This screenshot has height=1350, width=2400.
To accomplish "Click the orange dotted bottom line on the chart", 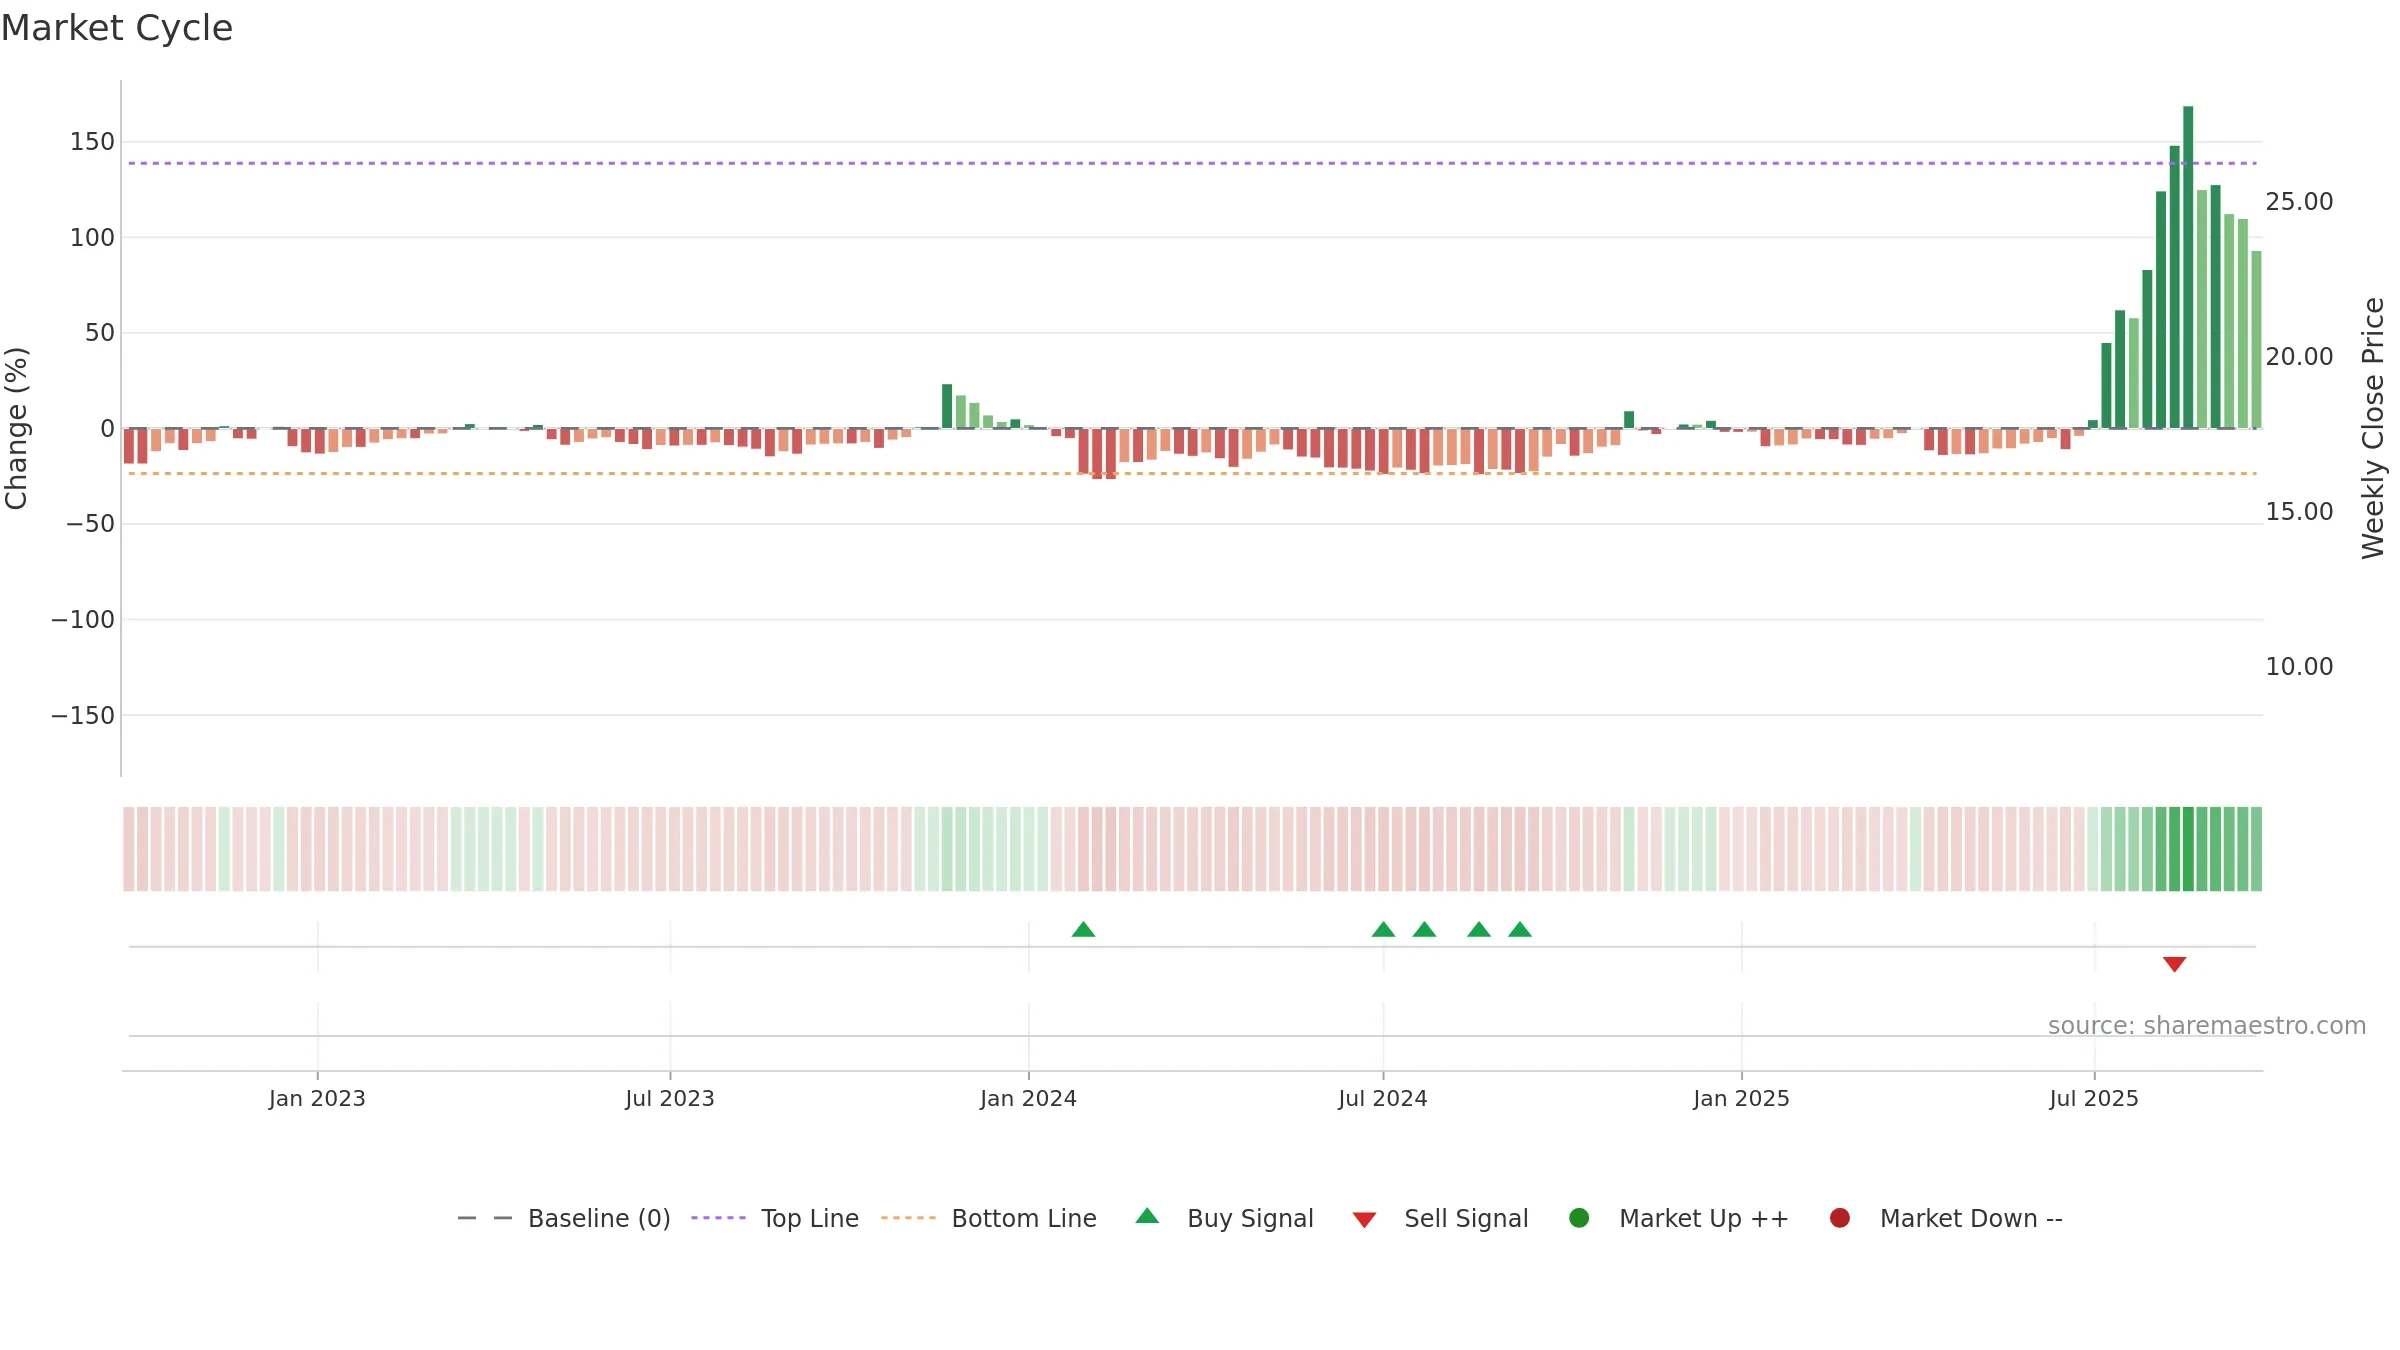I will pyautogui.click(x=1192, y=473).
